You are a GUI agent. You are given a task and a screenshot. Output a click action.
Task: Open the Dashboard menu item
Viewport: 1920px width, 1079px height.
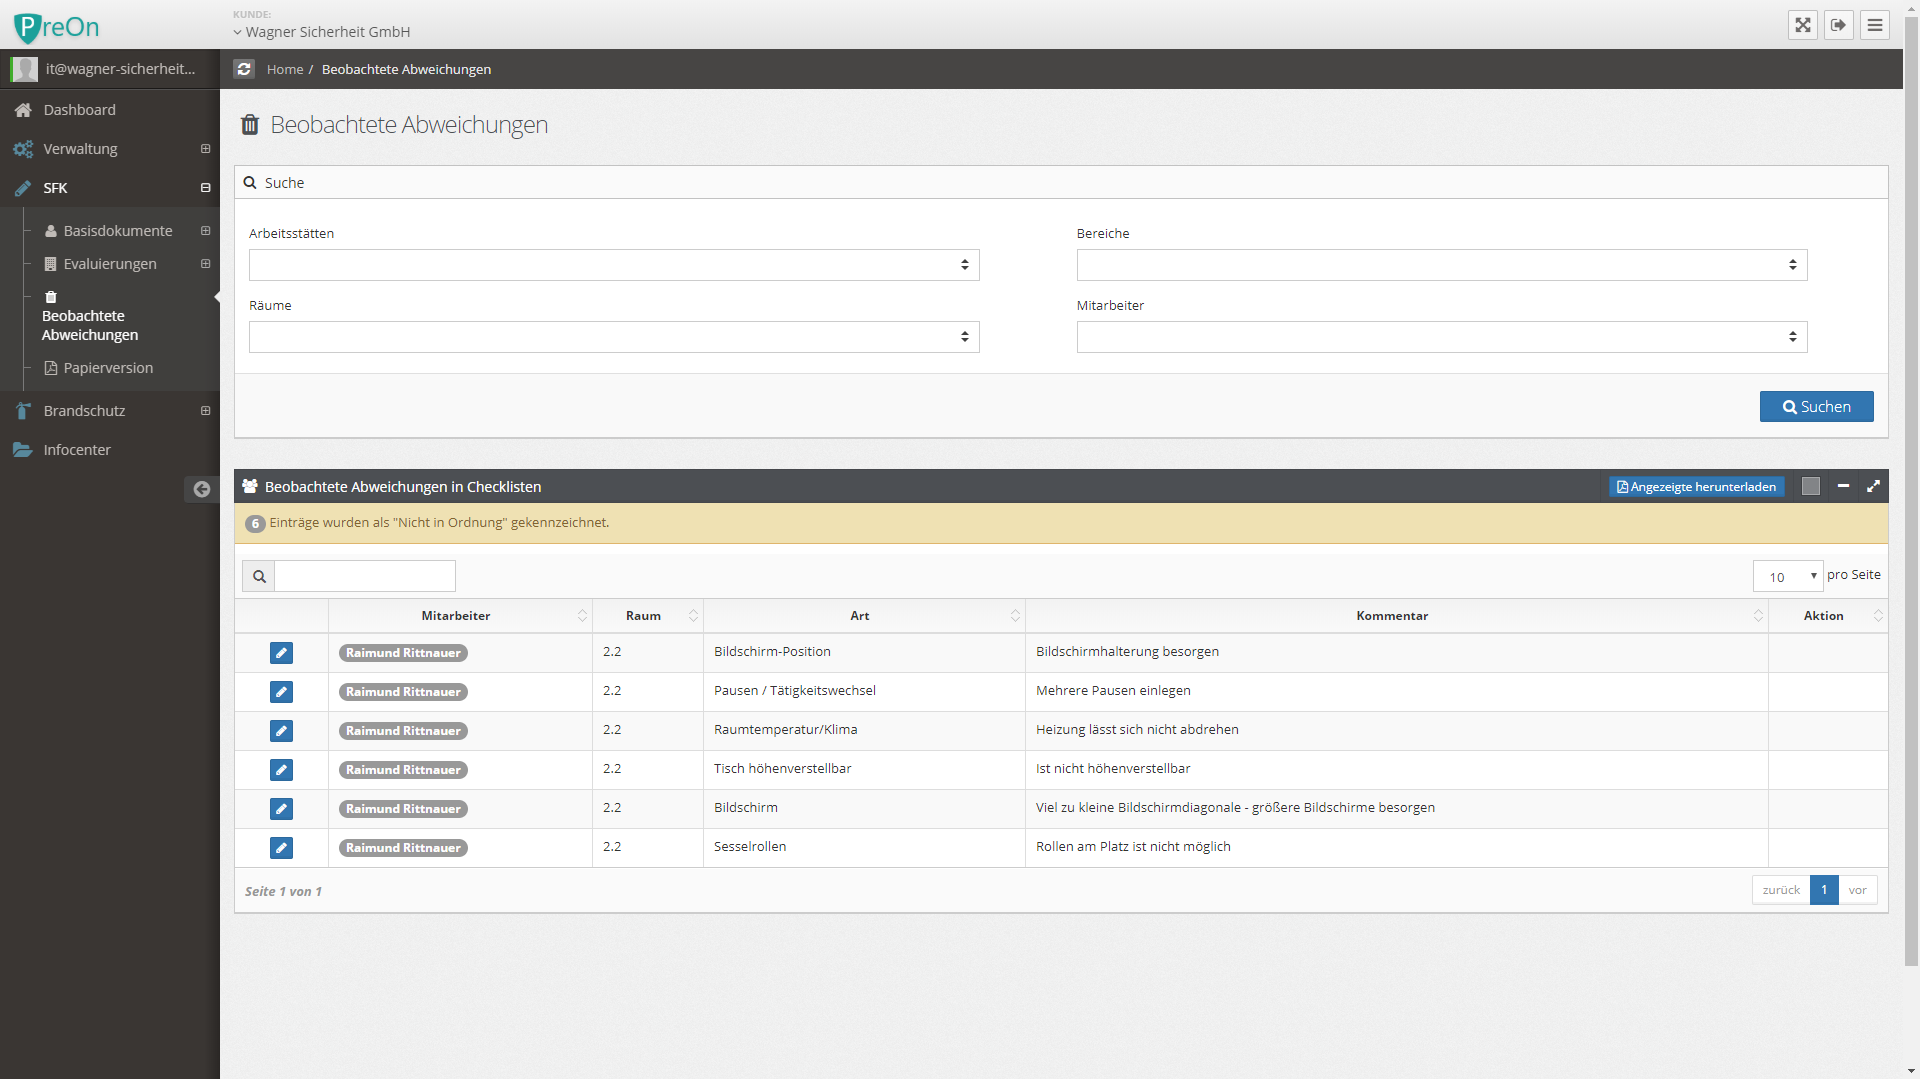tap(79, 110)
